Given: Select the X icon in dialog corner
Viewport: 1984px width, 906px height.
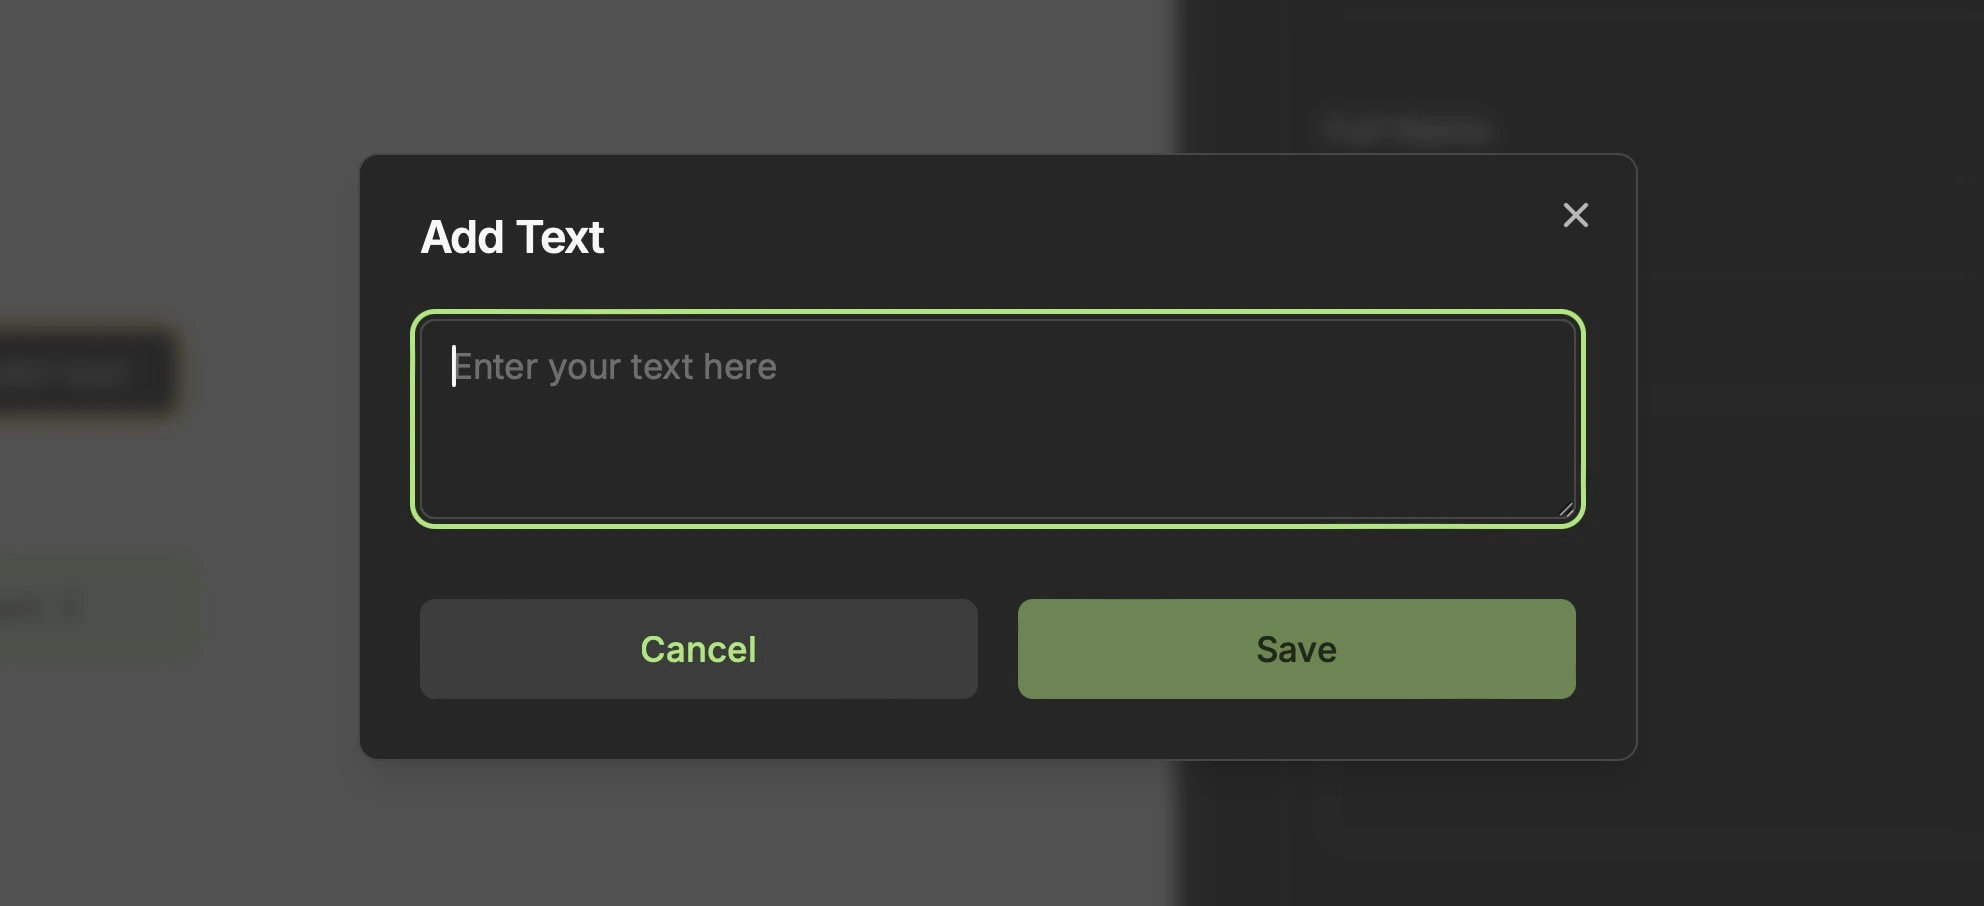Looking at the screenshot, I should coord(1575,215).
